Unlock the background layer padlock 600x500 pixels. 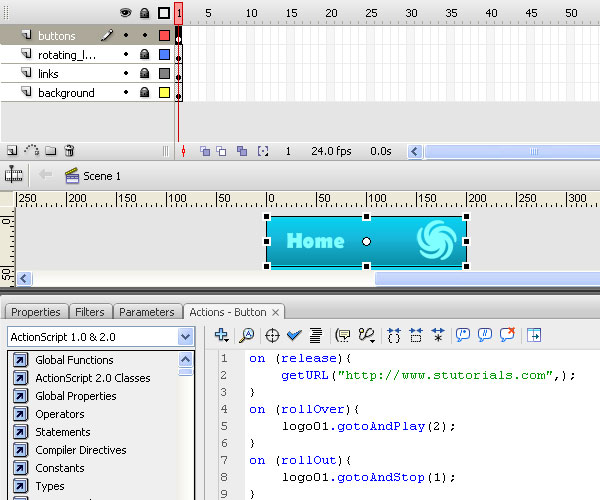click(x=144, y=92)
